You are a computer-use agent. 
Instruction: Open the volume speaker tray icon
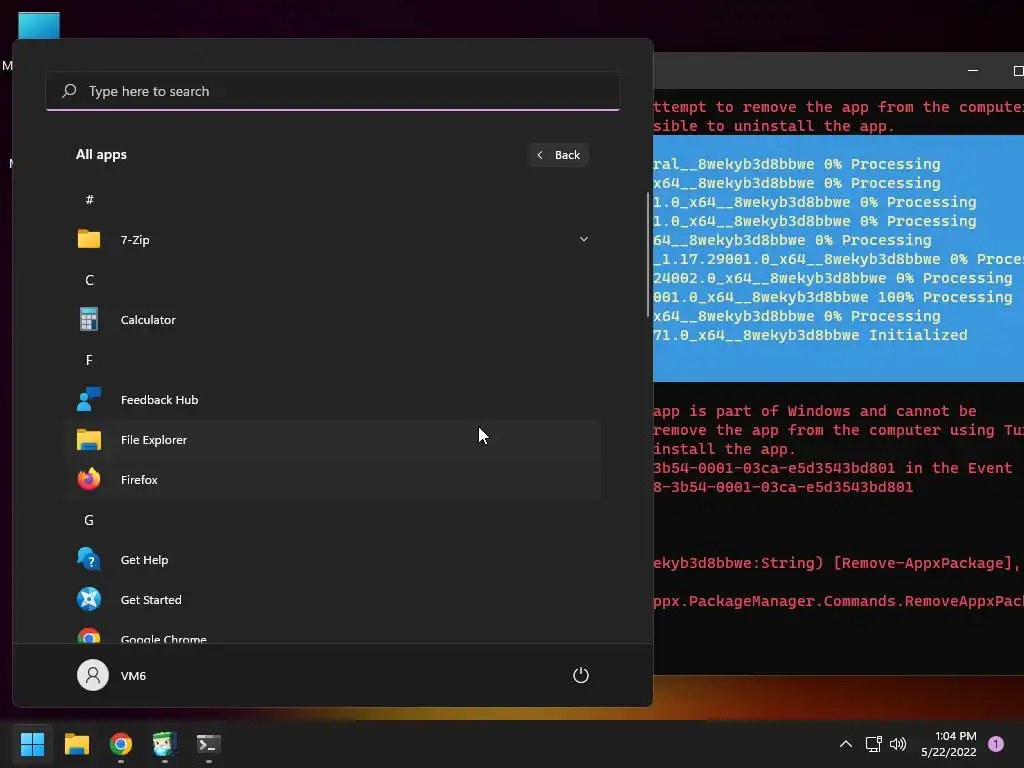coord(898,744)
